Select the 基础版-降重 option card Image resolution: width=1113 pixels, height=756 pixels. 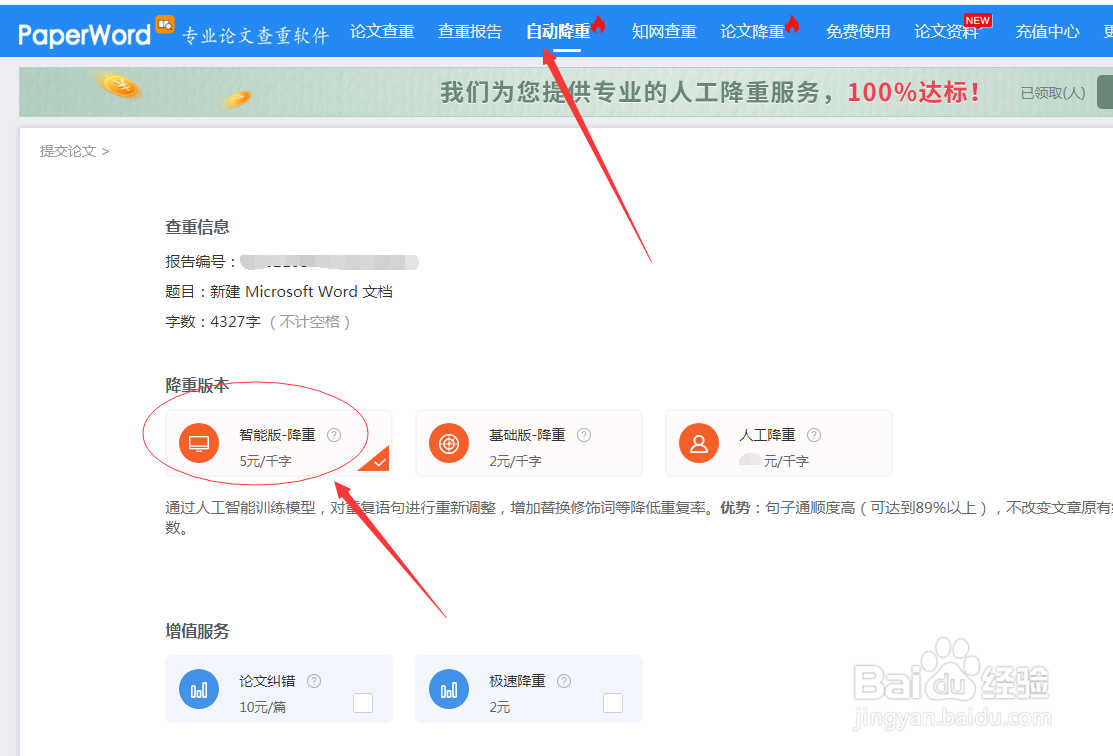(x=529, y=443)
